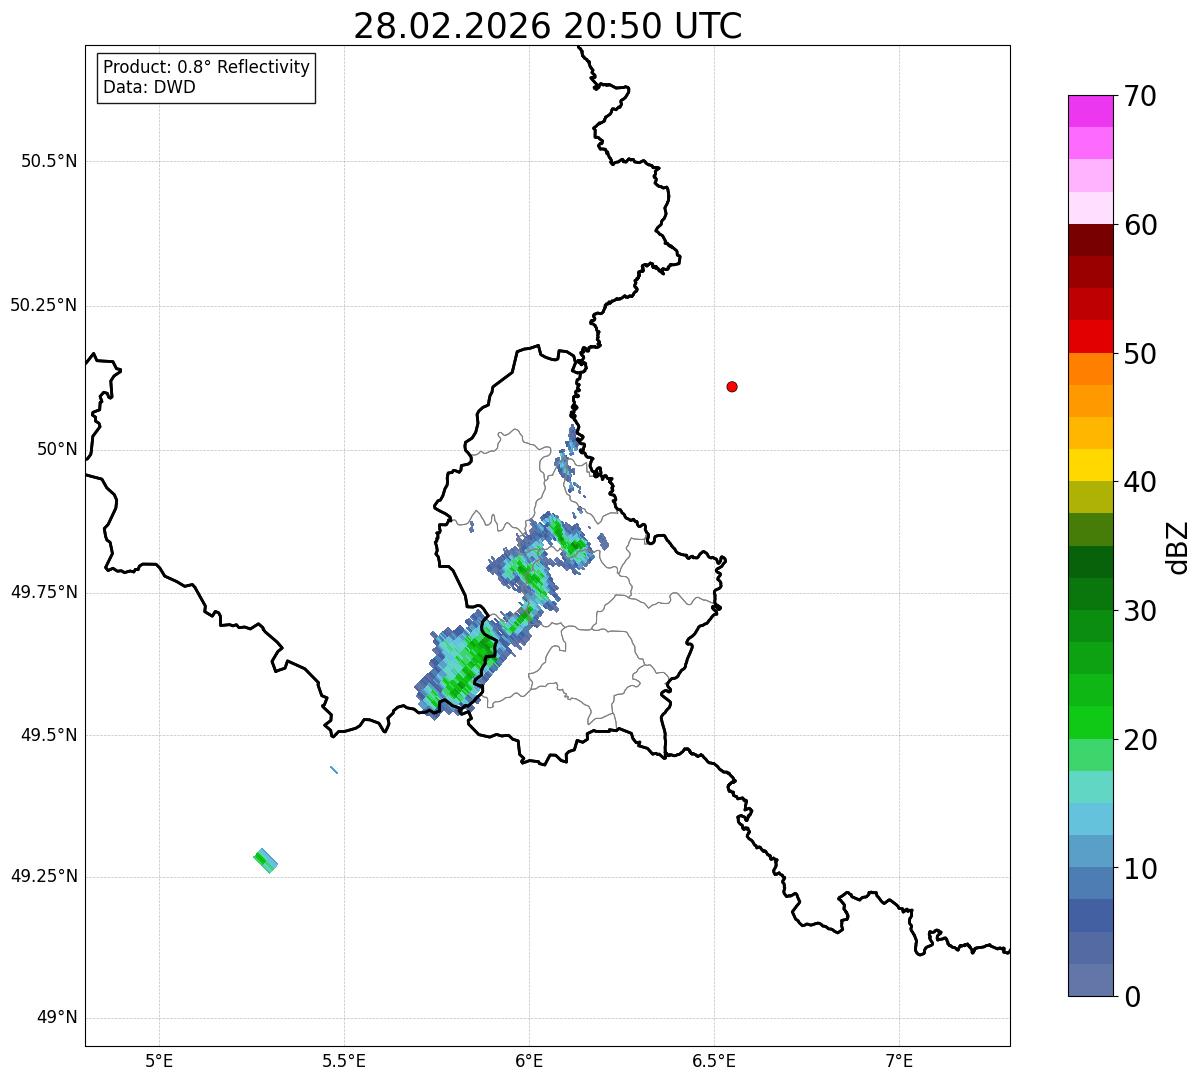This screenshot has width=1202, height=1081.
Task: Click the title '28.02.2026 20:50 UTC'
Action: click(548, 26)
